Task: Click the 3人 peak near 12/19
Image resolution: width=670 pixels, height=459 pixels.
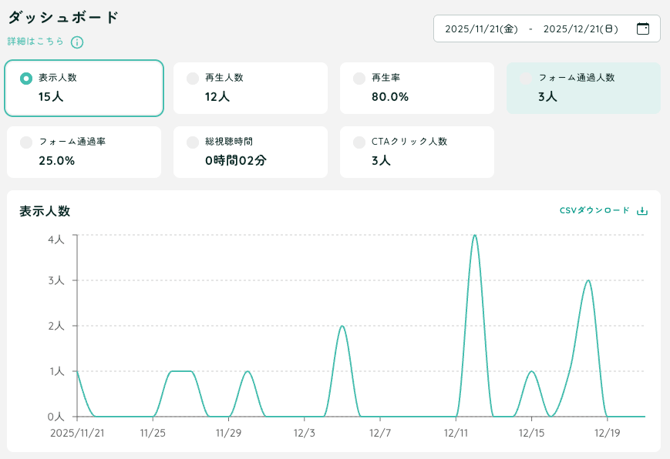Action: click(x=588, y=281)
